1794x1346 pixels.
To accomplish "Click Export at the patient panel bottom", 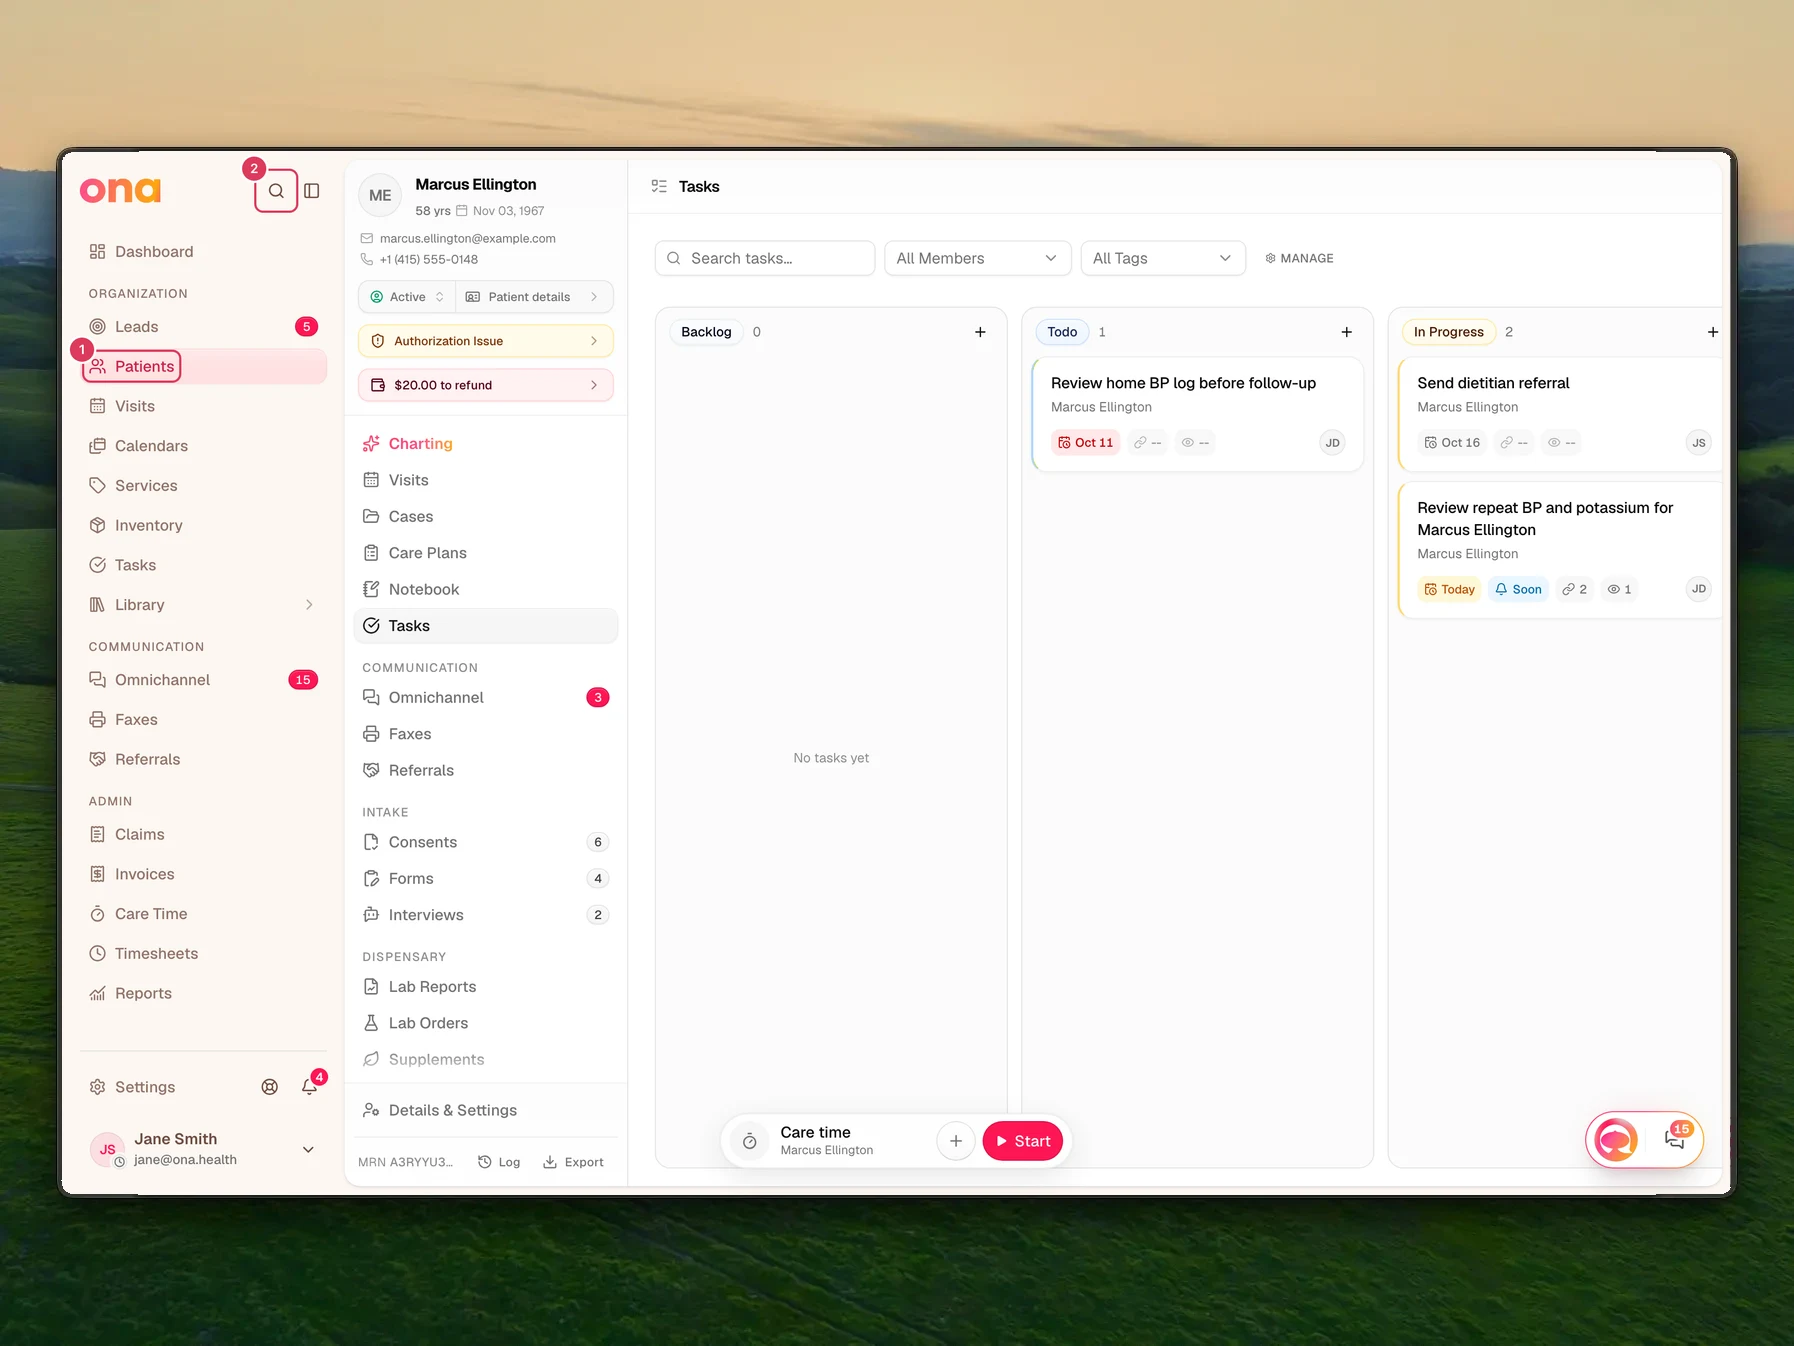I will [x=573, y=1162].
